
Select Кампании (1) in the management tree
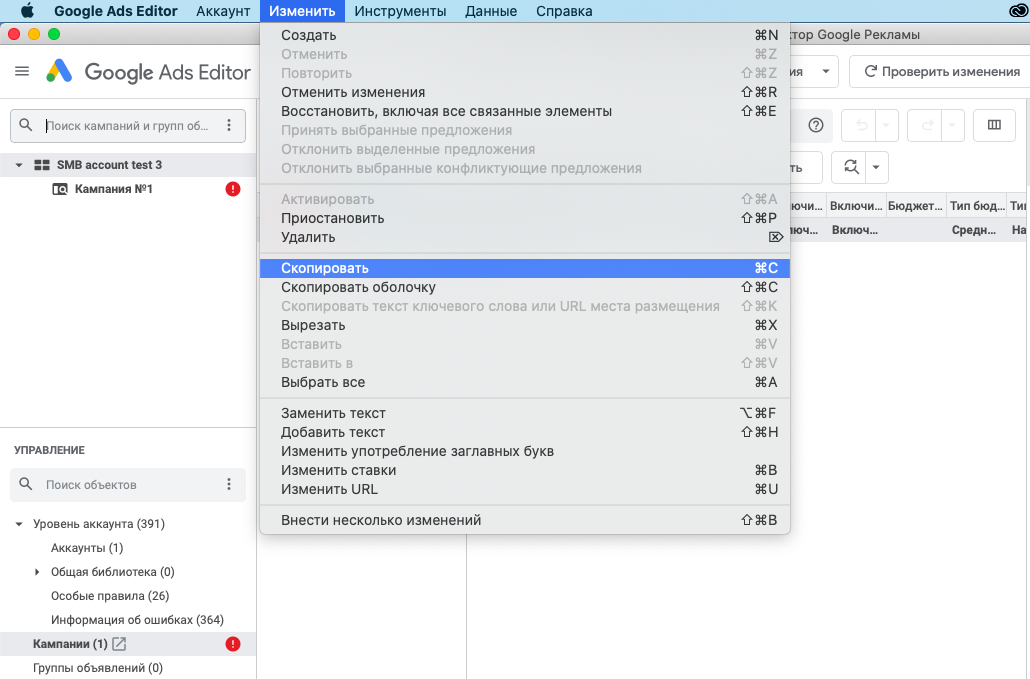[70, 644]
